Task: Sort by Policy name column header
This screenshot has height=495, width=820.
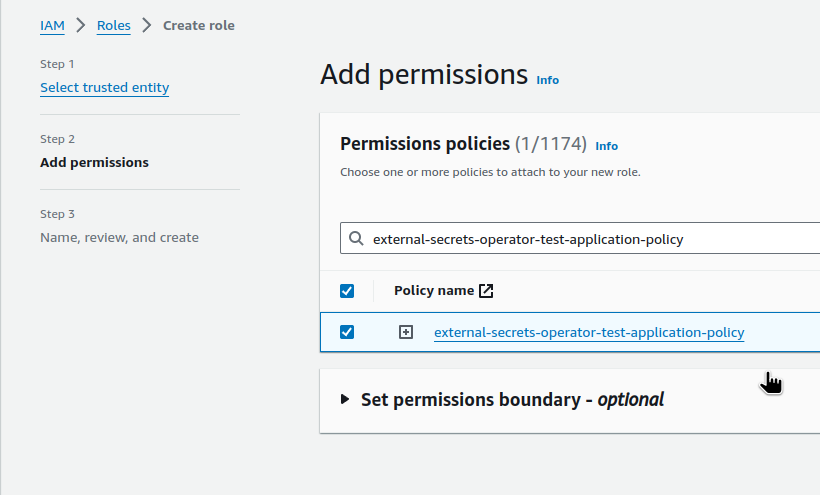Action: pyautogui.click(x=434, y=291)
